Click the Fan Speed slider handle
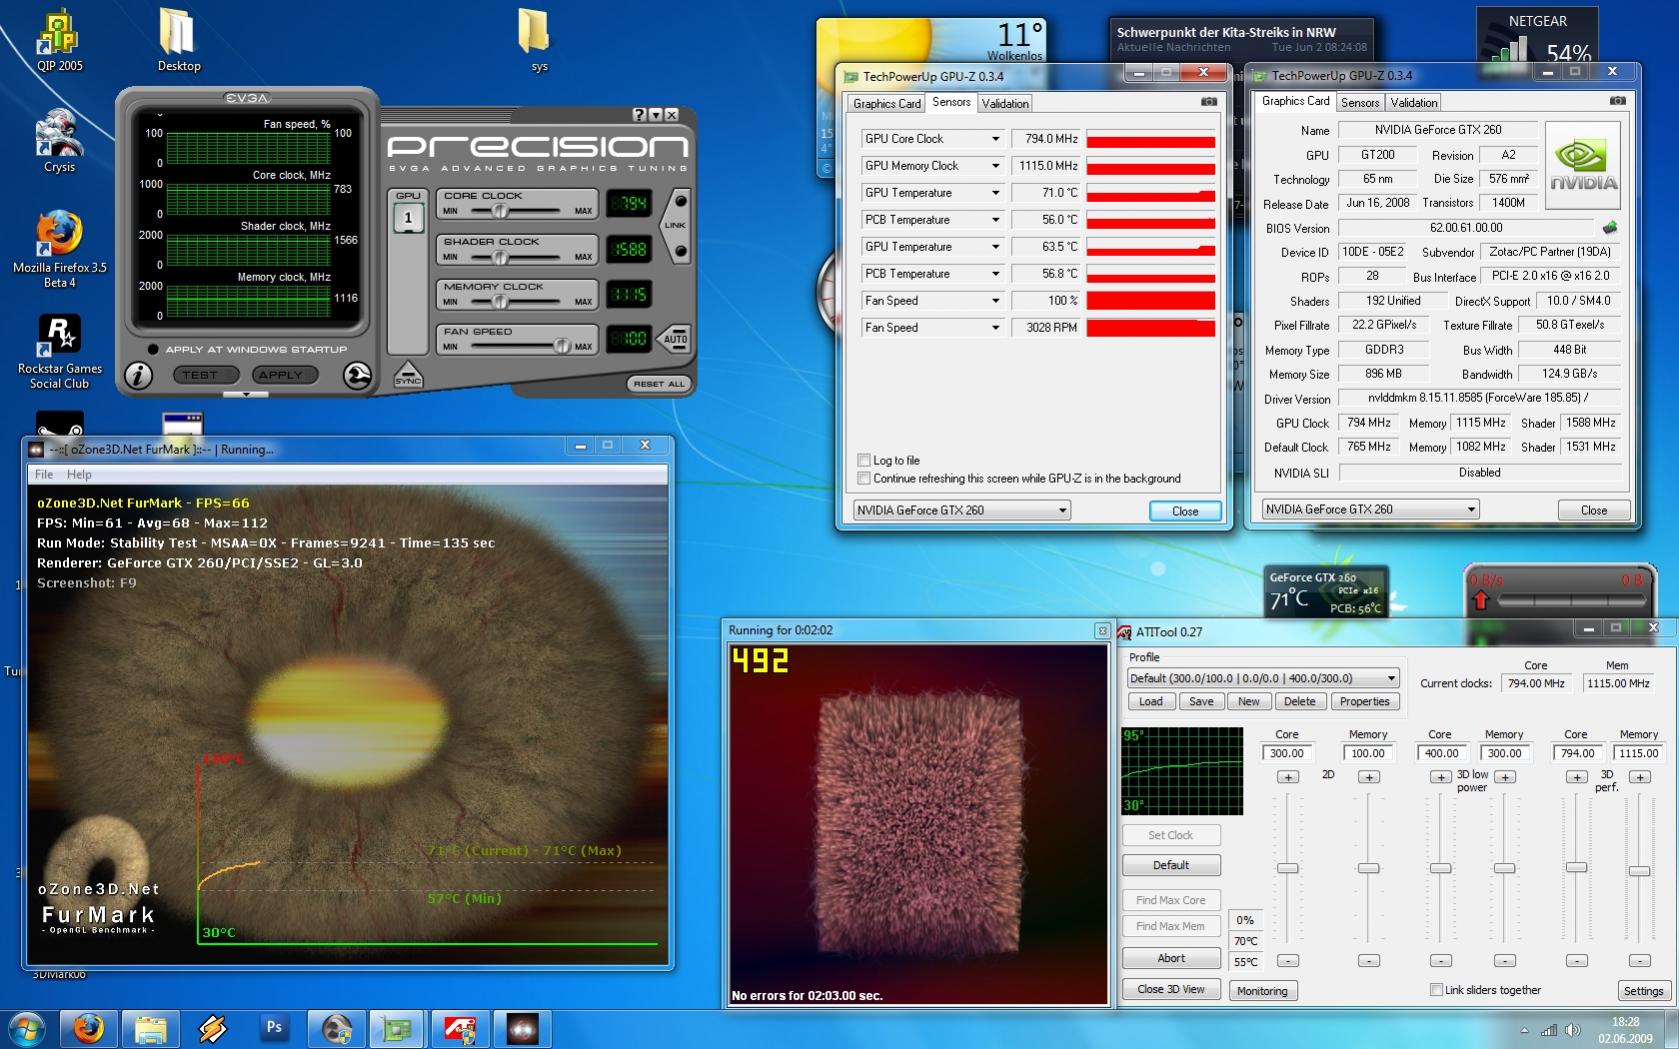 coord(561,346)
